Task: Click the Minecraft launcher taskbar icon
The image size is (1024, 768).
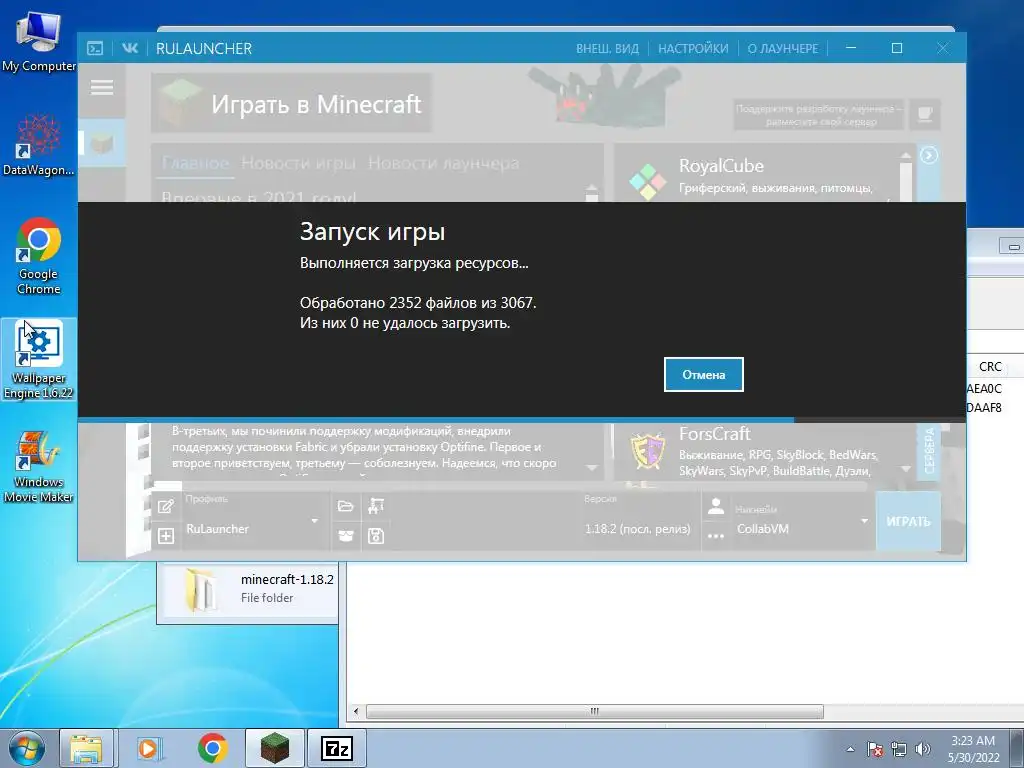Action: [x=275, y=748]
